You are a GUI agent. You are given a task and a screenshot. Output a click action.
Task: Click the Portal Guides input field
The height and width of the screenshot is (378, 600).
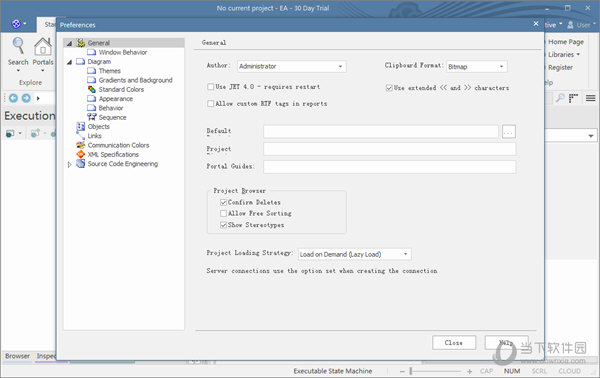pos(390,167)
